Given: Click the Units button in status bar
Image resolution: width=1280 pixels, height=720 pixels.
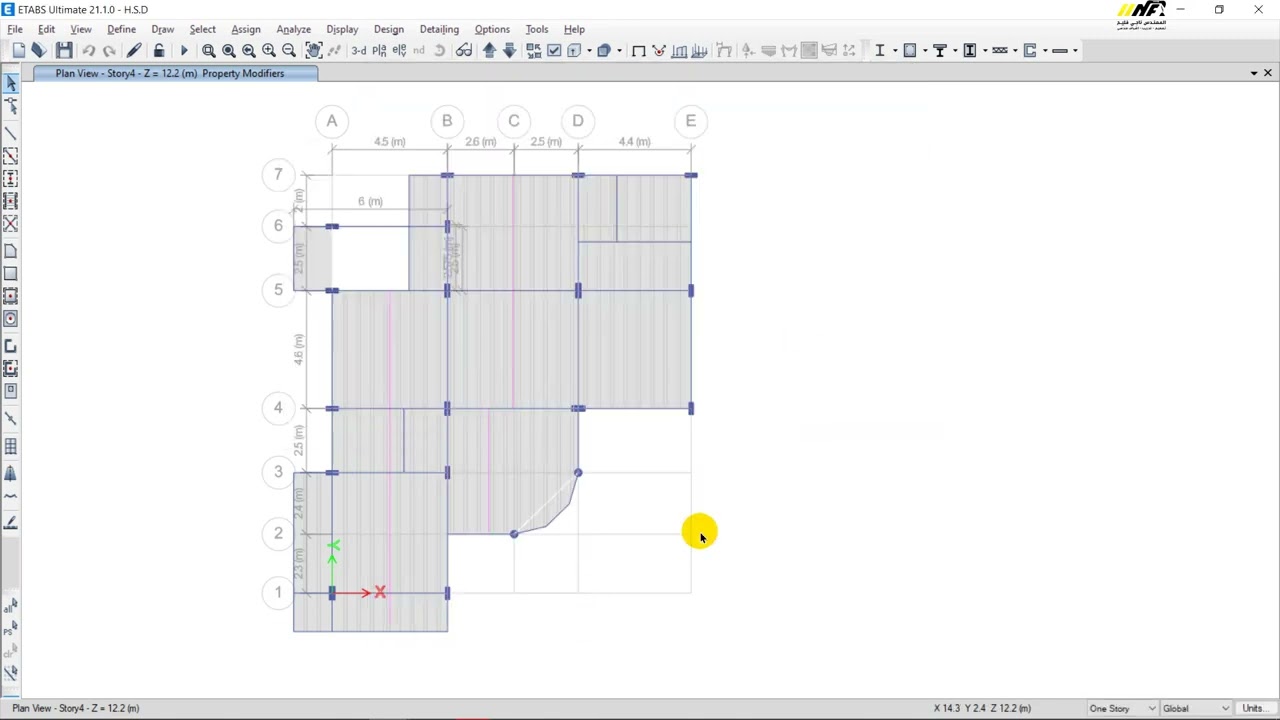Looking at the screenshot, I should click(1254, 708).
